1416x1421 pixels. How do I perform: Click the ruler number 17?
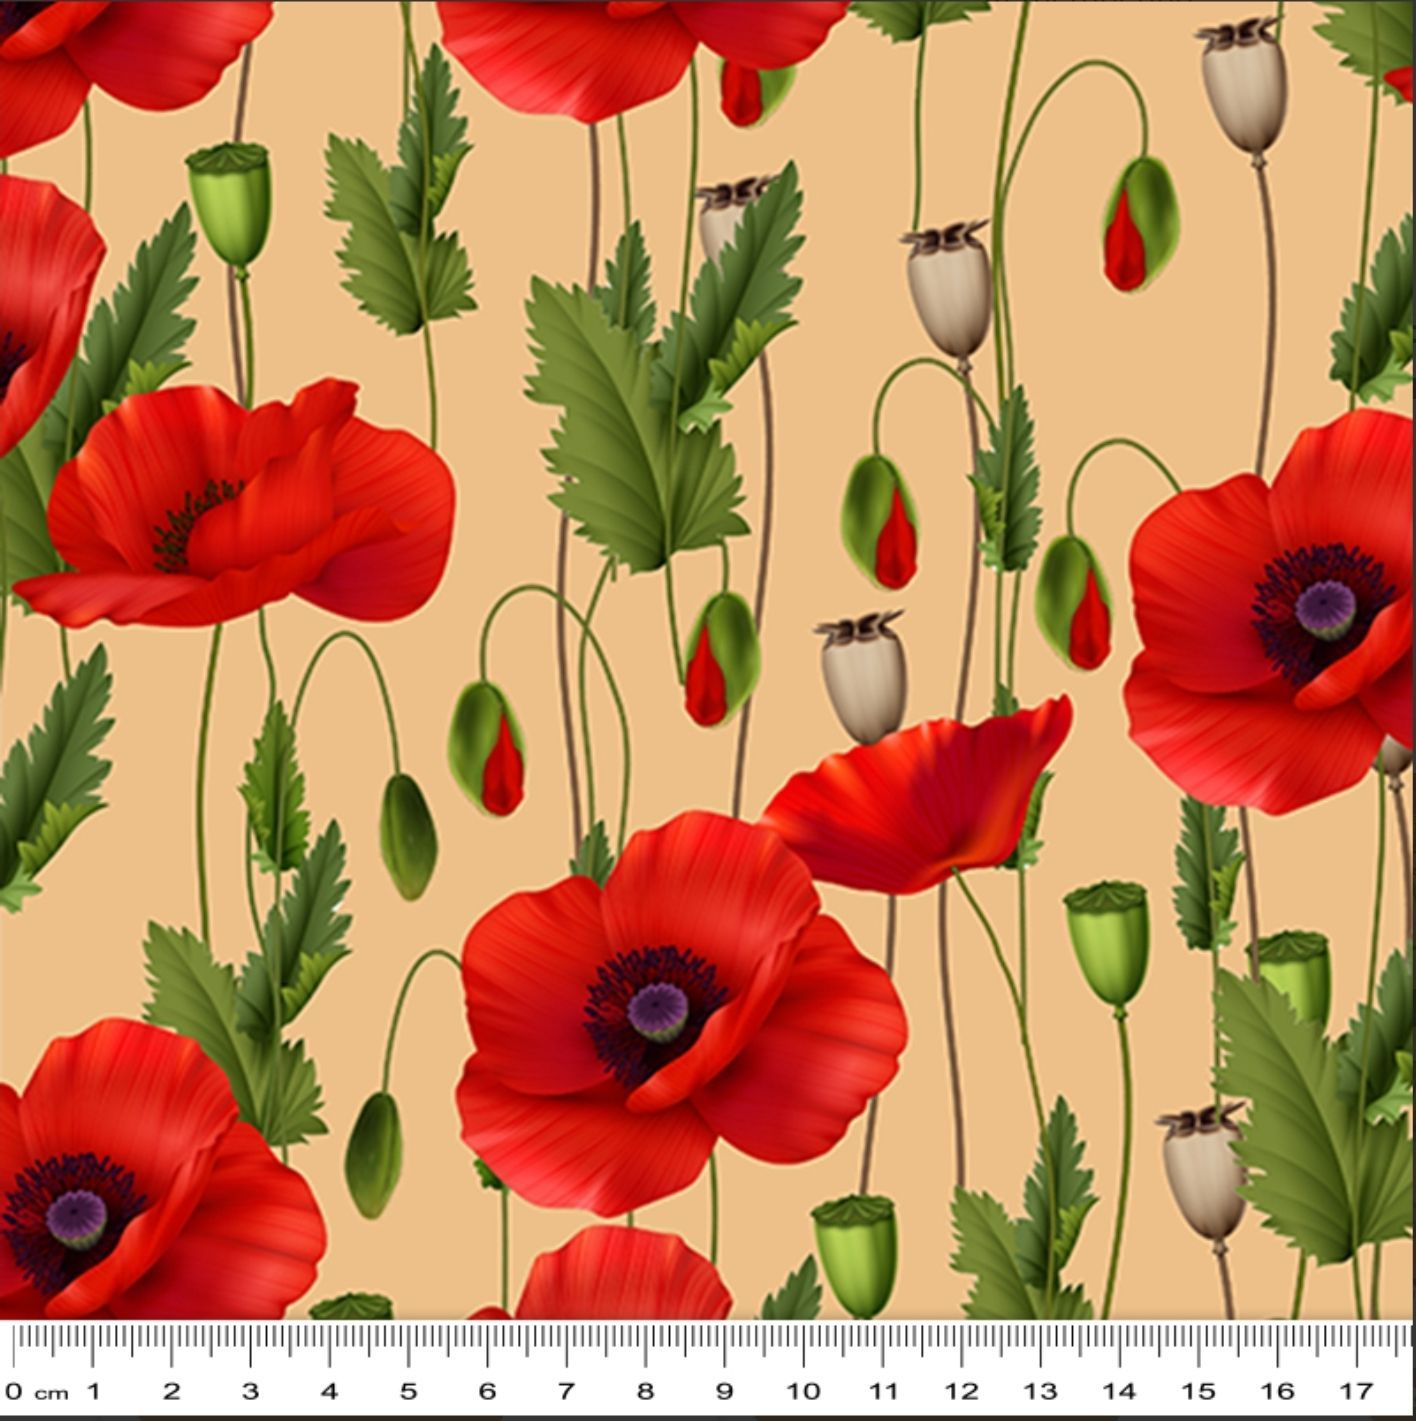pos(1356,1391)
